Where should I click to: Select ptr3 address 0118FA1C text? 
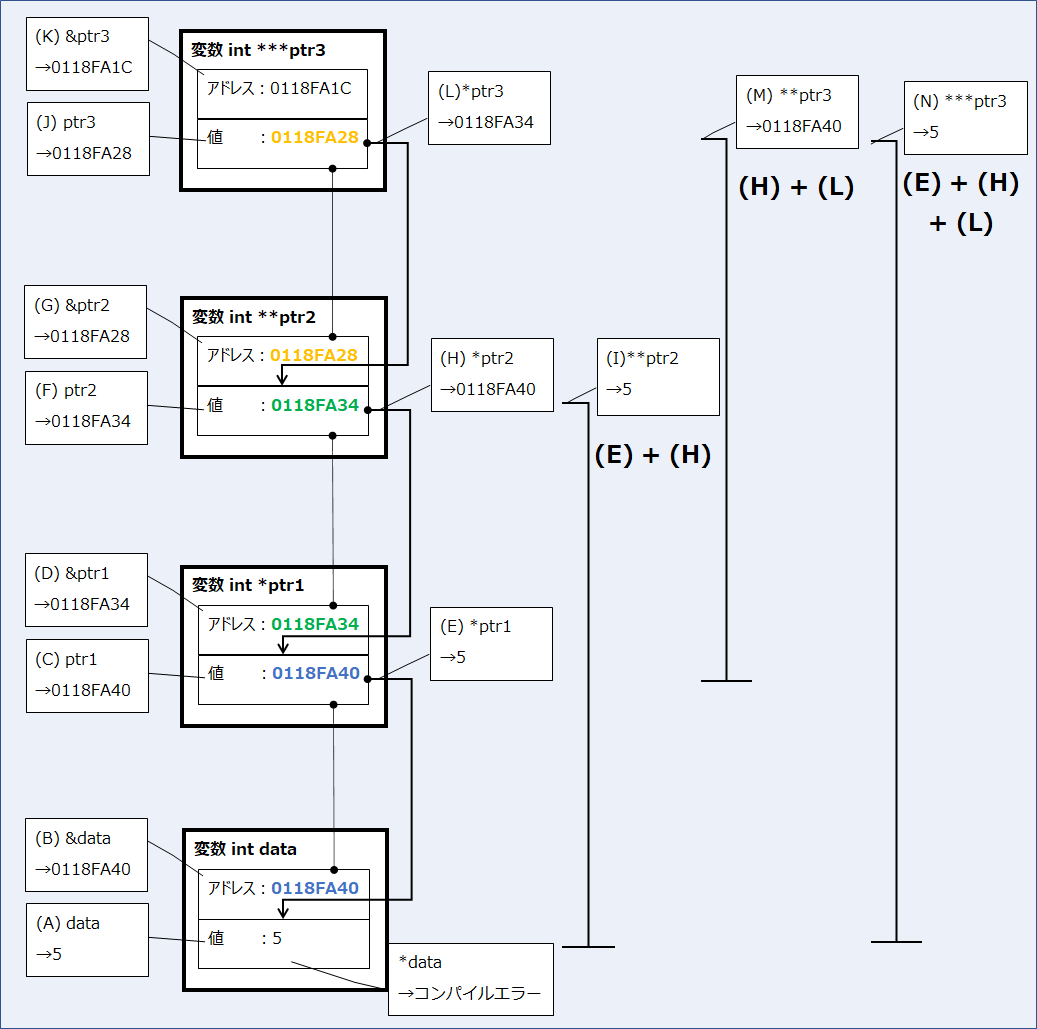click(x=311, y=88)
